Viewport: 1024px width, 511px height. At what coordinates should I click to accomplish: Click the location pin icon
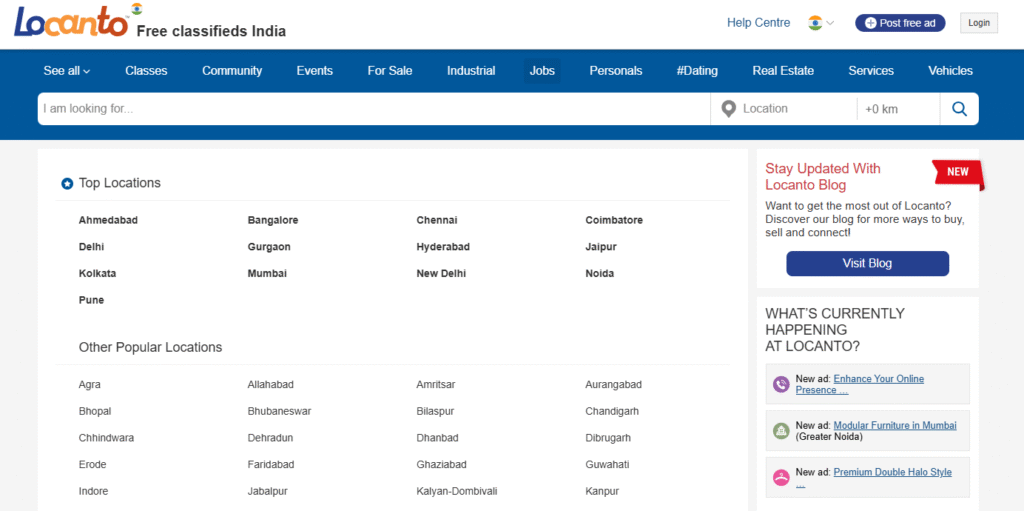click(x=728, y=109)
